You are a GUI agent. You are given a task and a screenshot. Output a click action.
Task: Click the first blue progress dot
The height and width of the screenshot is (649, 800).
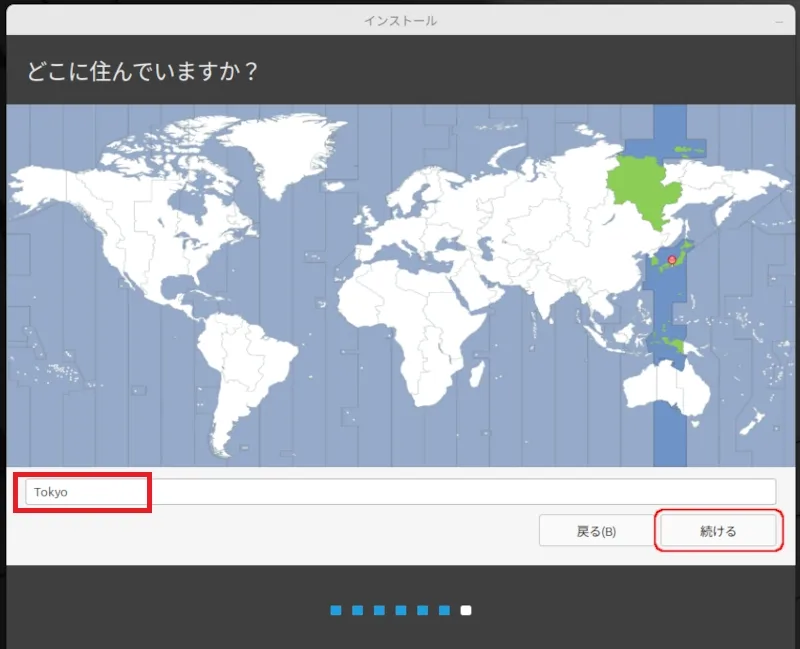click(x=336, y=610)
